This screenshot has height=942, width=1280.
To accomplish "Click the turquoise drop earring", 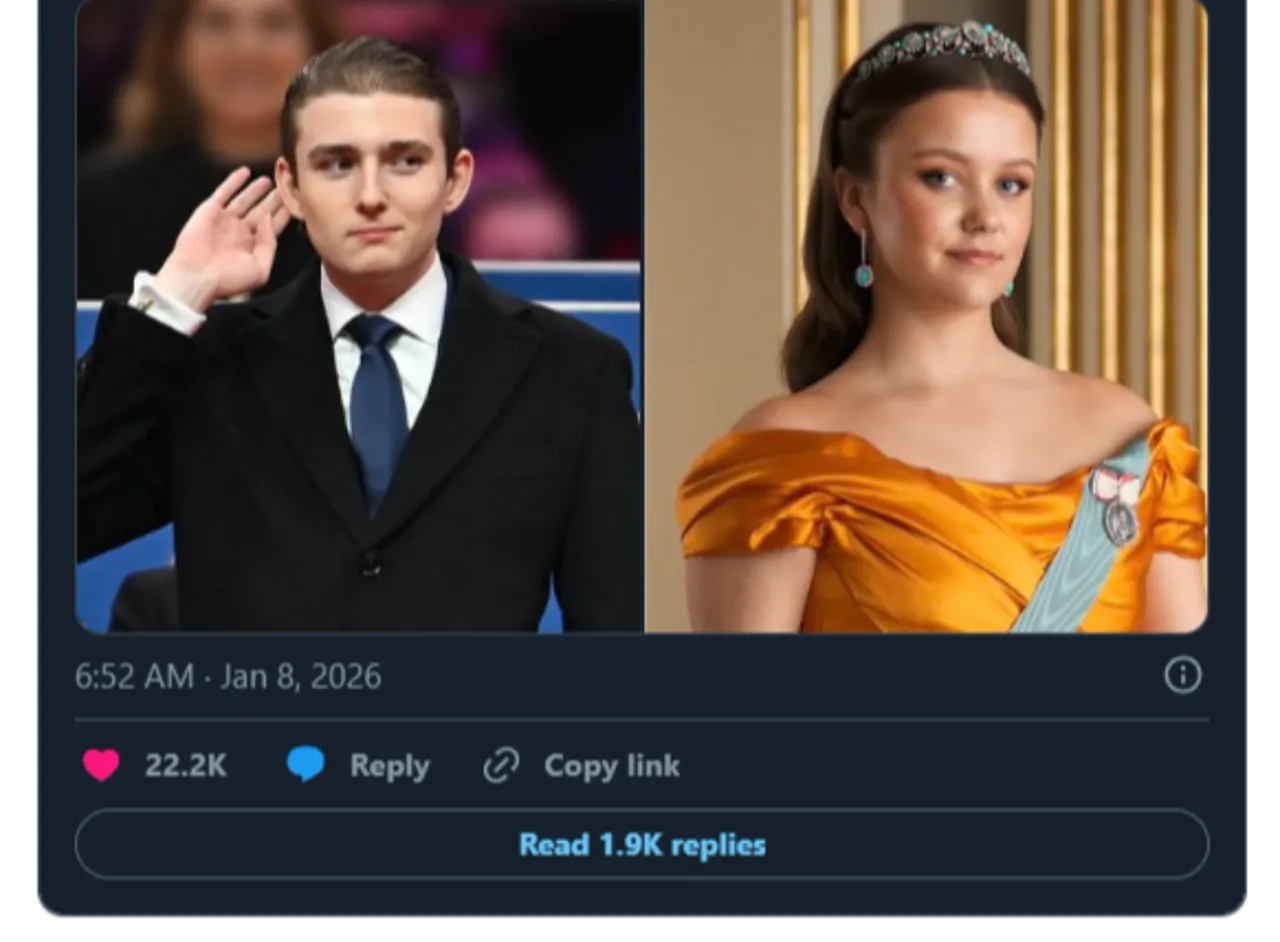I will coord(863,270).
